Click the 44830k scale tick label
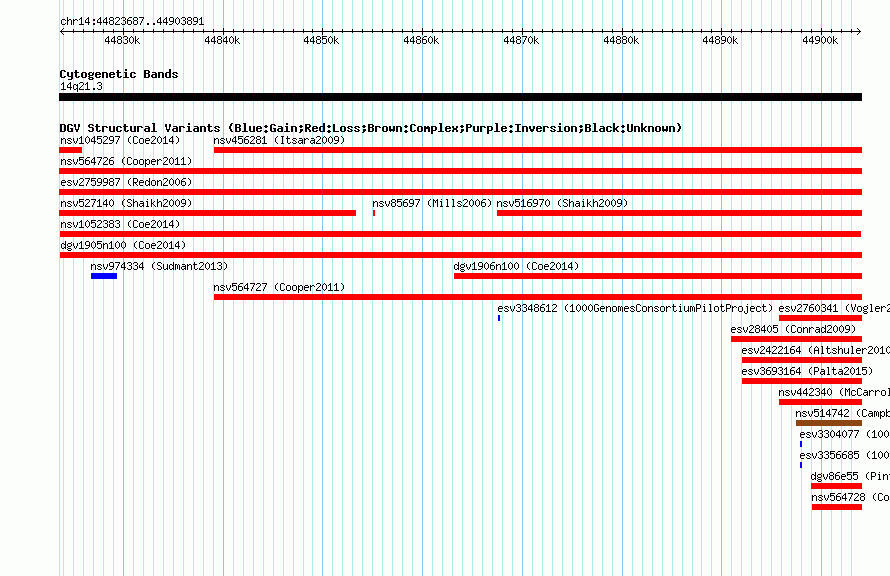Image resolution: width=890 pixels, height=576 pixels. pos(122,40)
